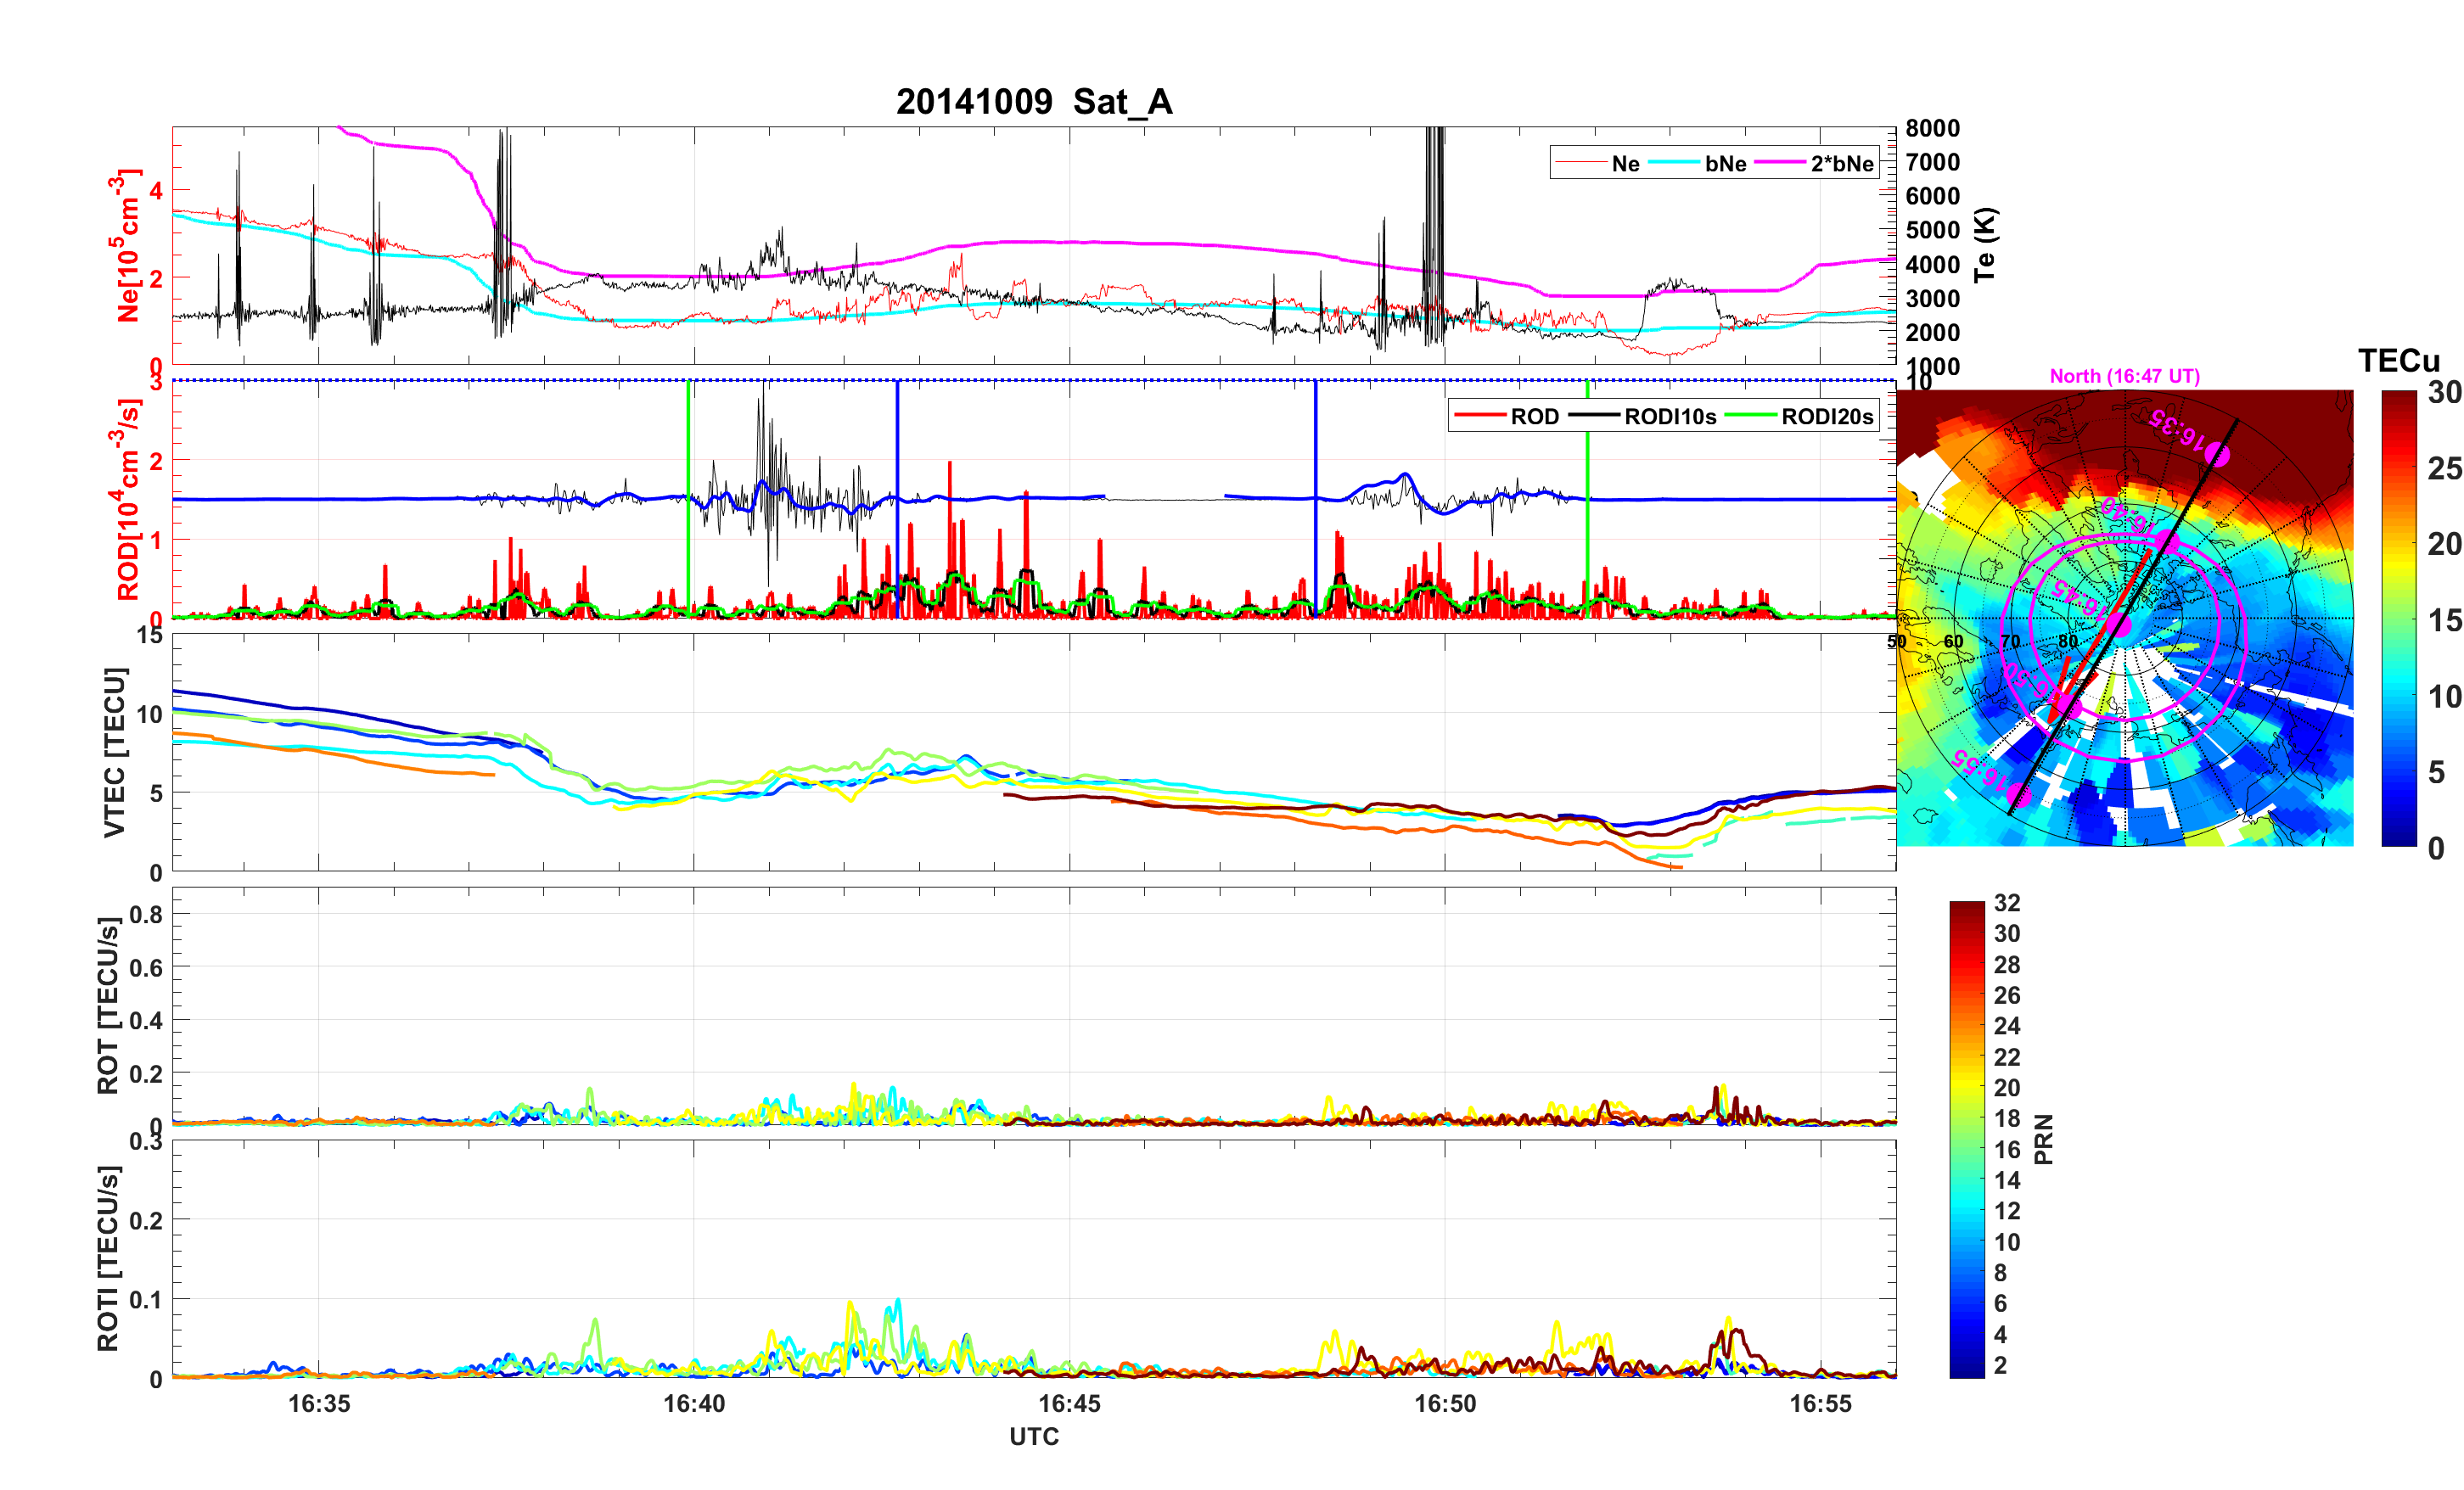Click the 'Ne' red line legend entry
2464x1490 pixels.
1625,164
